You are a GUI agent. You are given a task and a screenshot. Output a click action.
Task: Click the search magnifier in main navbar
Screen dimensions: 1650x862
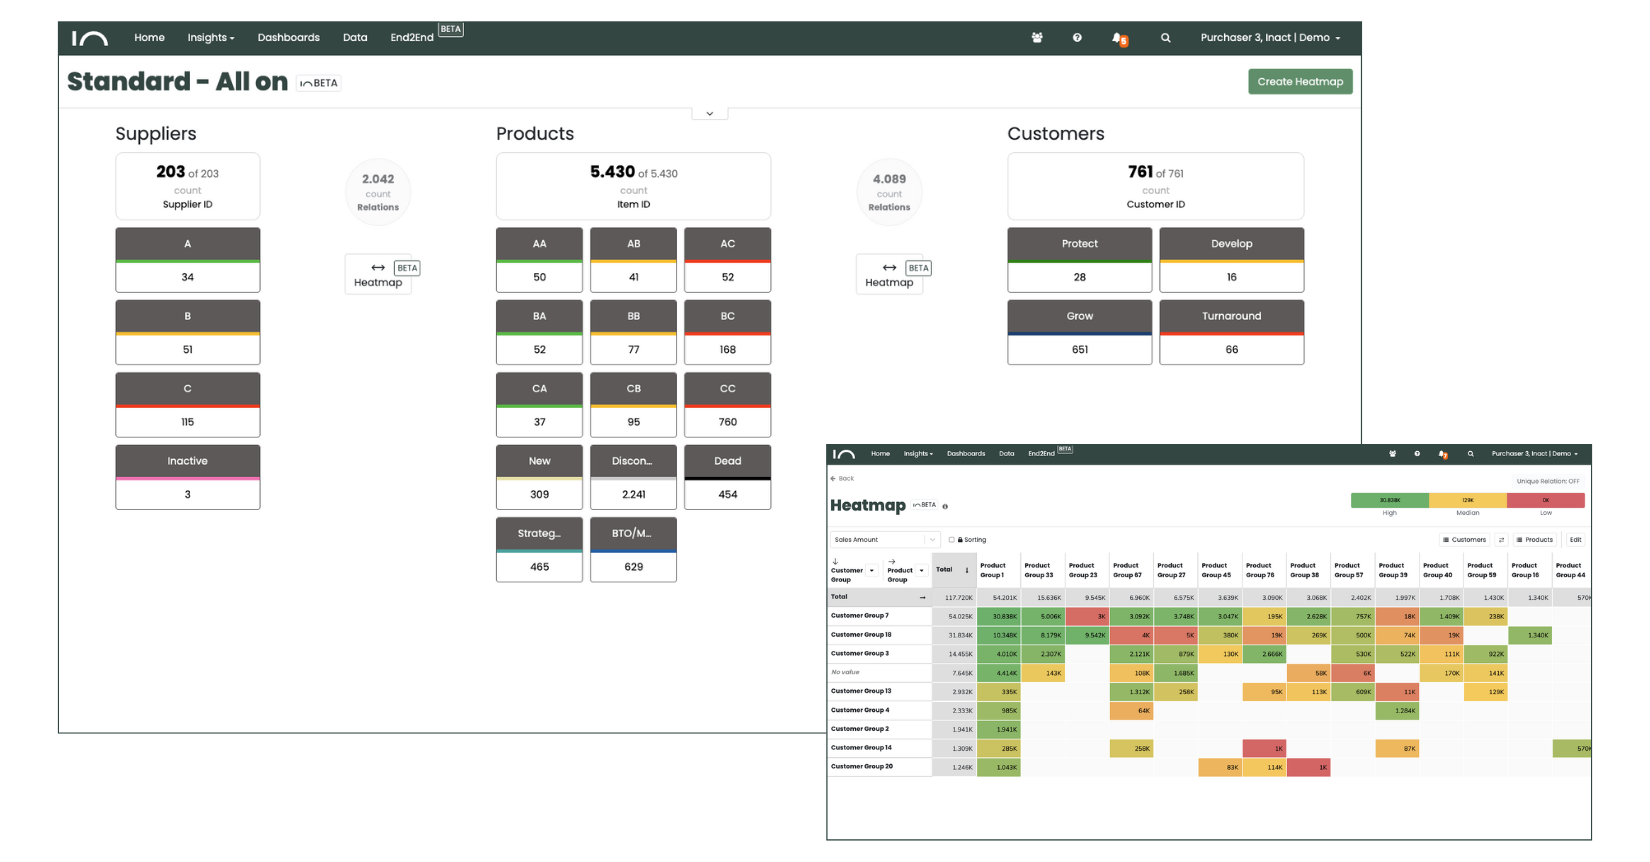pyautogui.click(x=1165, y=38)
